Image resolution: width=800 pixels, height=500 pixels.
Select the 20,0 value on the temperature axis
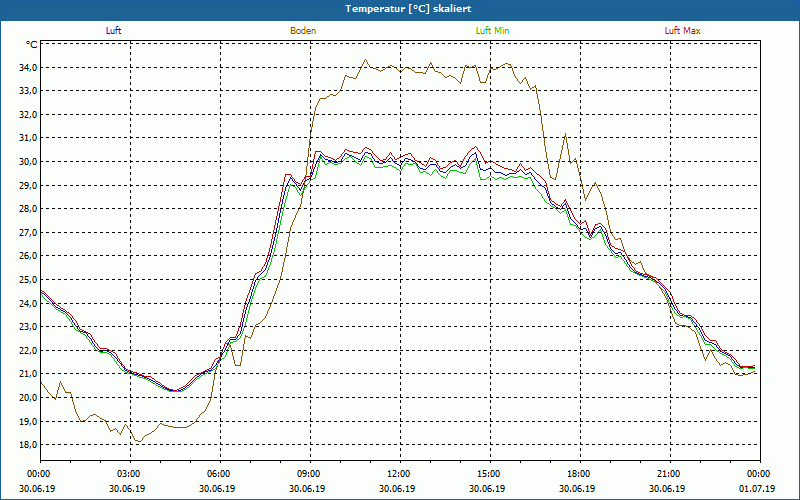(x=28, y=398)
